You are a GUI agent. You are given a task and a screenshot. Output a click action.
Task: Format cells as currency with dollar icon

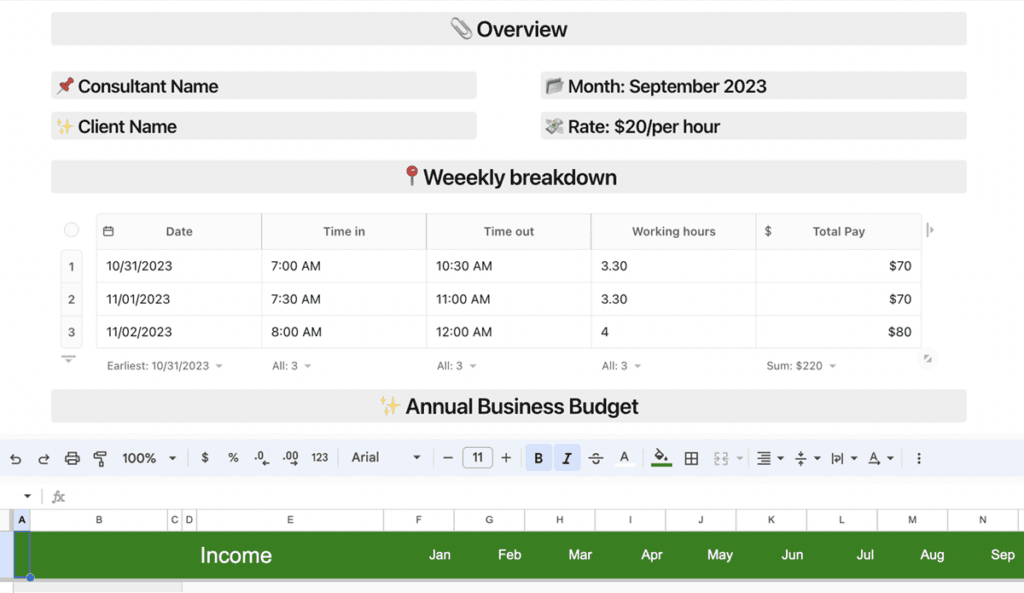click(205, 458)
